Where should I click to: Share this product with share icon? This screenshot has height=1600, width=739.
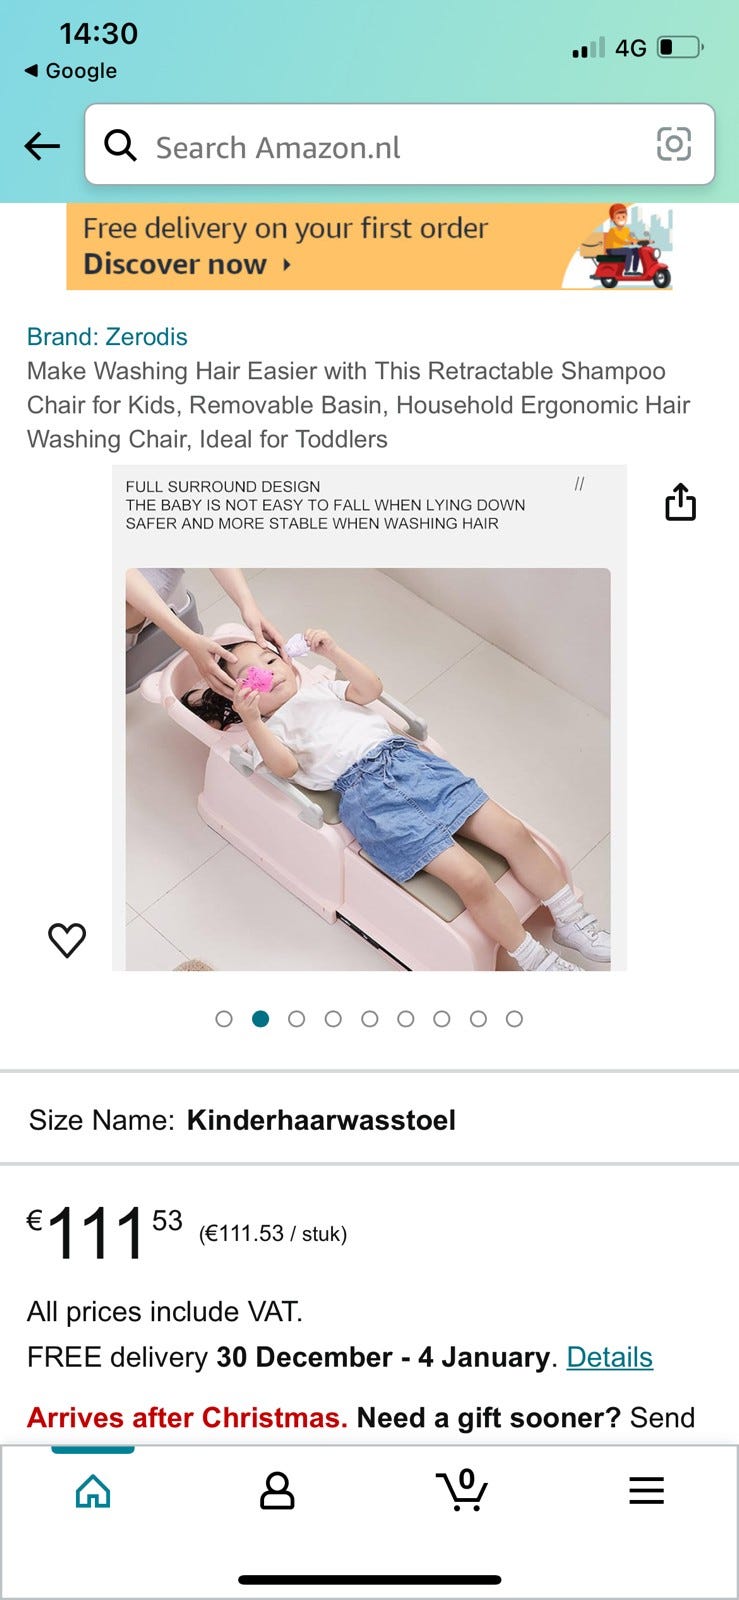(x=681, y=502)
